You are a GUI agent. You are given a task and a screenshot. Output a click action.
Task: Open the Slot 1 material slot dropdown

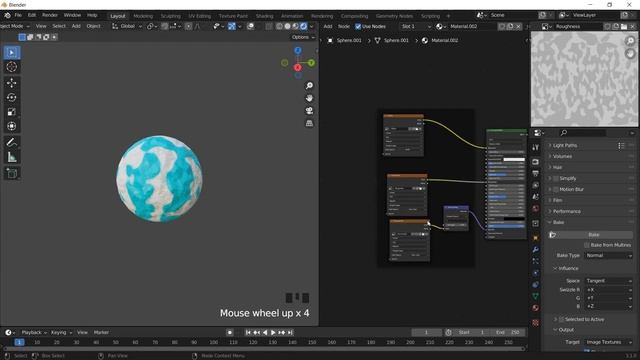[x=415, y=27]
